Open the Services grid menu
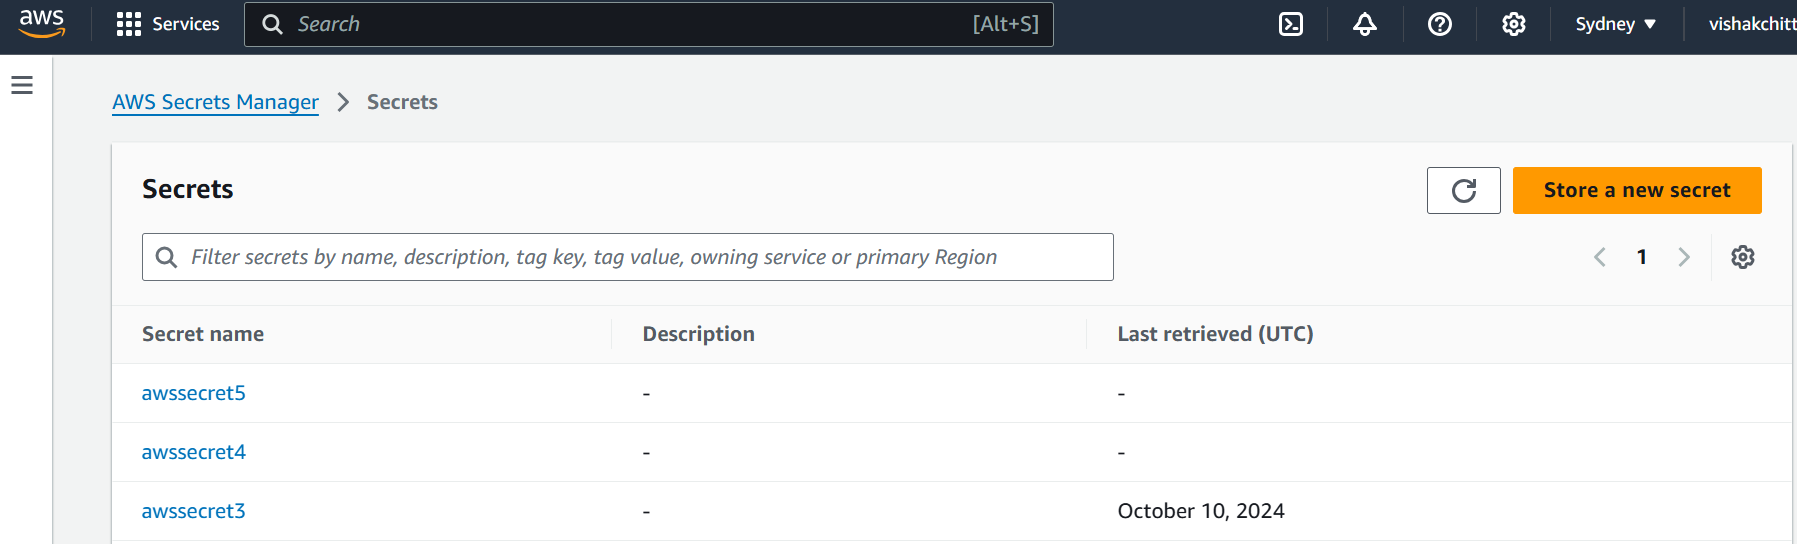This screenshot has width=1797, height=544. pyautogui.click(x=168, y=24)
